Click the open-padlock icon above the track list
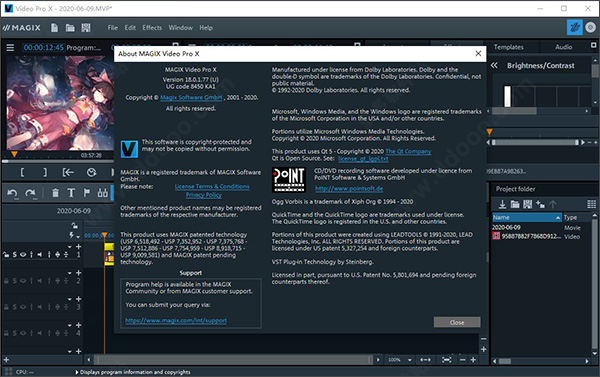This screenshot has width=600, height=377. click(74, 225)
